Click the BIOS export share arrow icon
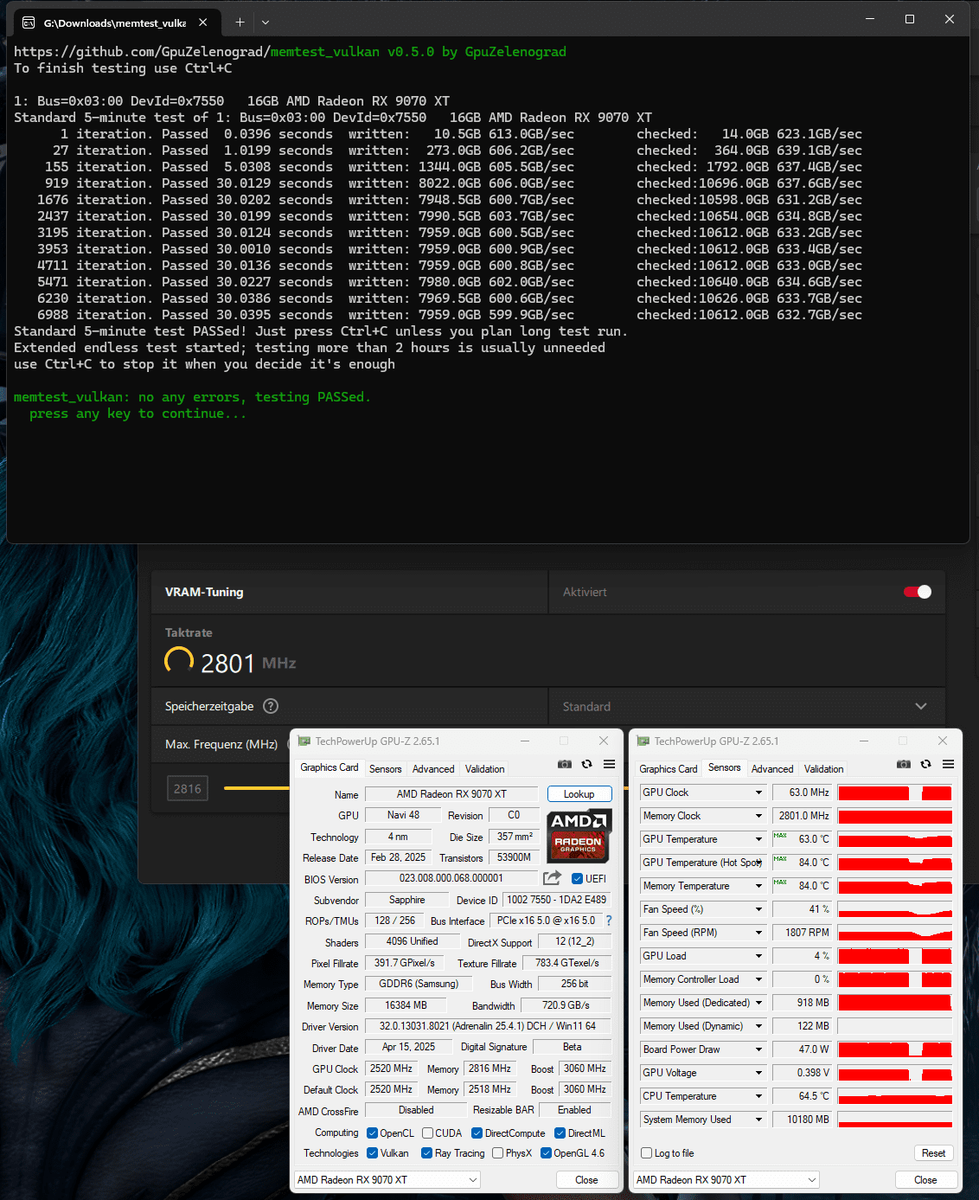Image resolution: width=979 pixels, height=1200 pixels. point(552,878)
